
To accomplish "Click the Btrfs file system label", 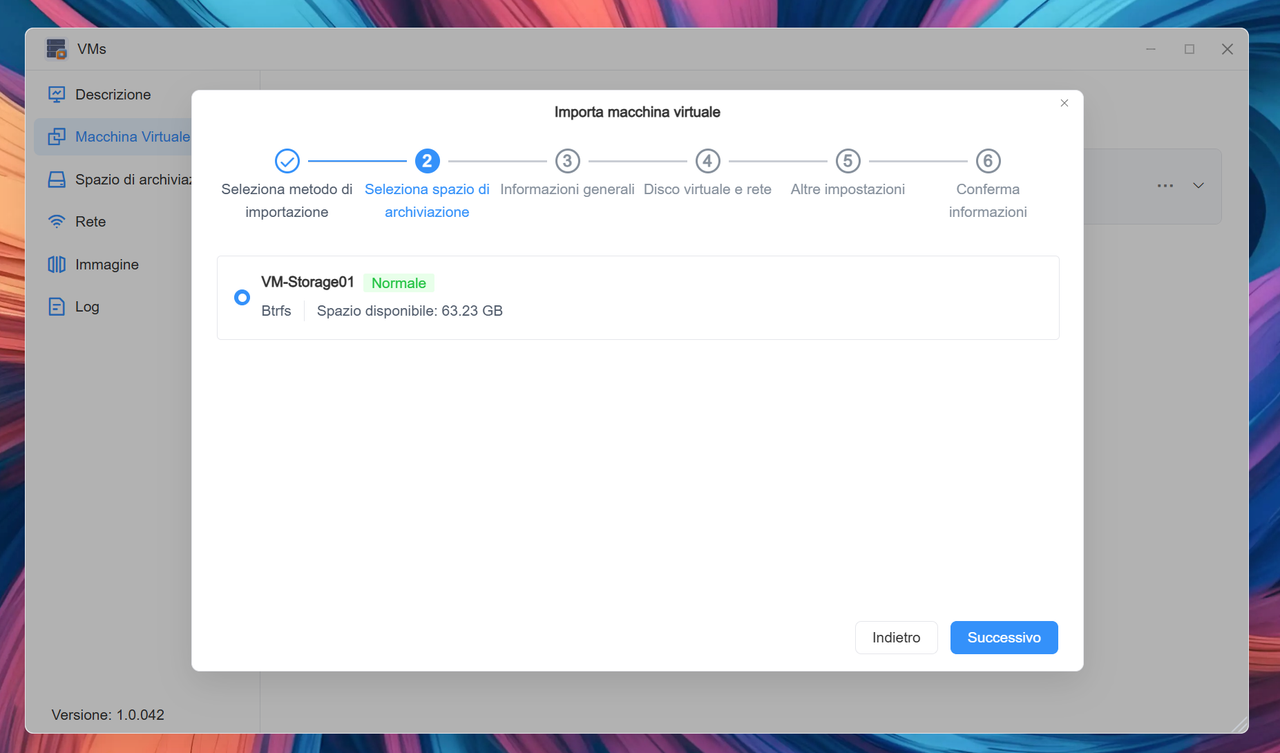I will [276, 311].
